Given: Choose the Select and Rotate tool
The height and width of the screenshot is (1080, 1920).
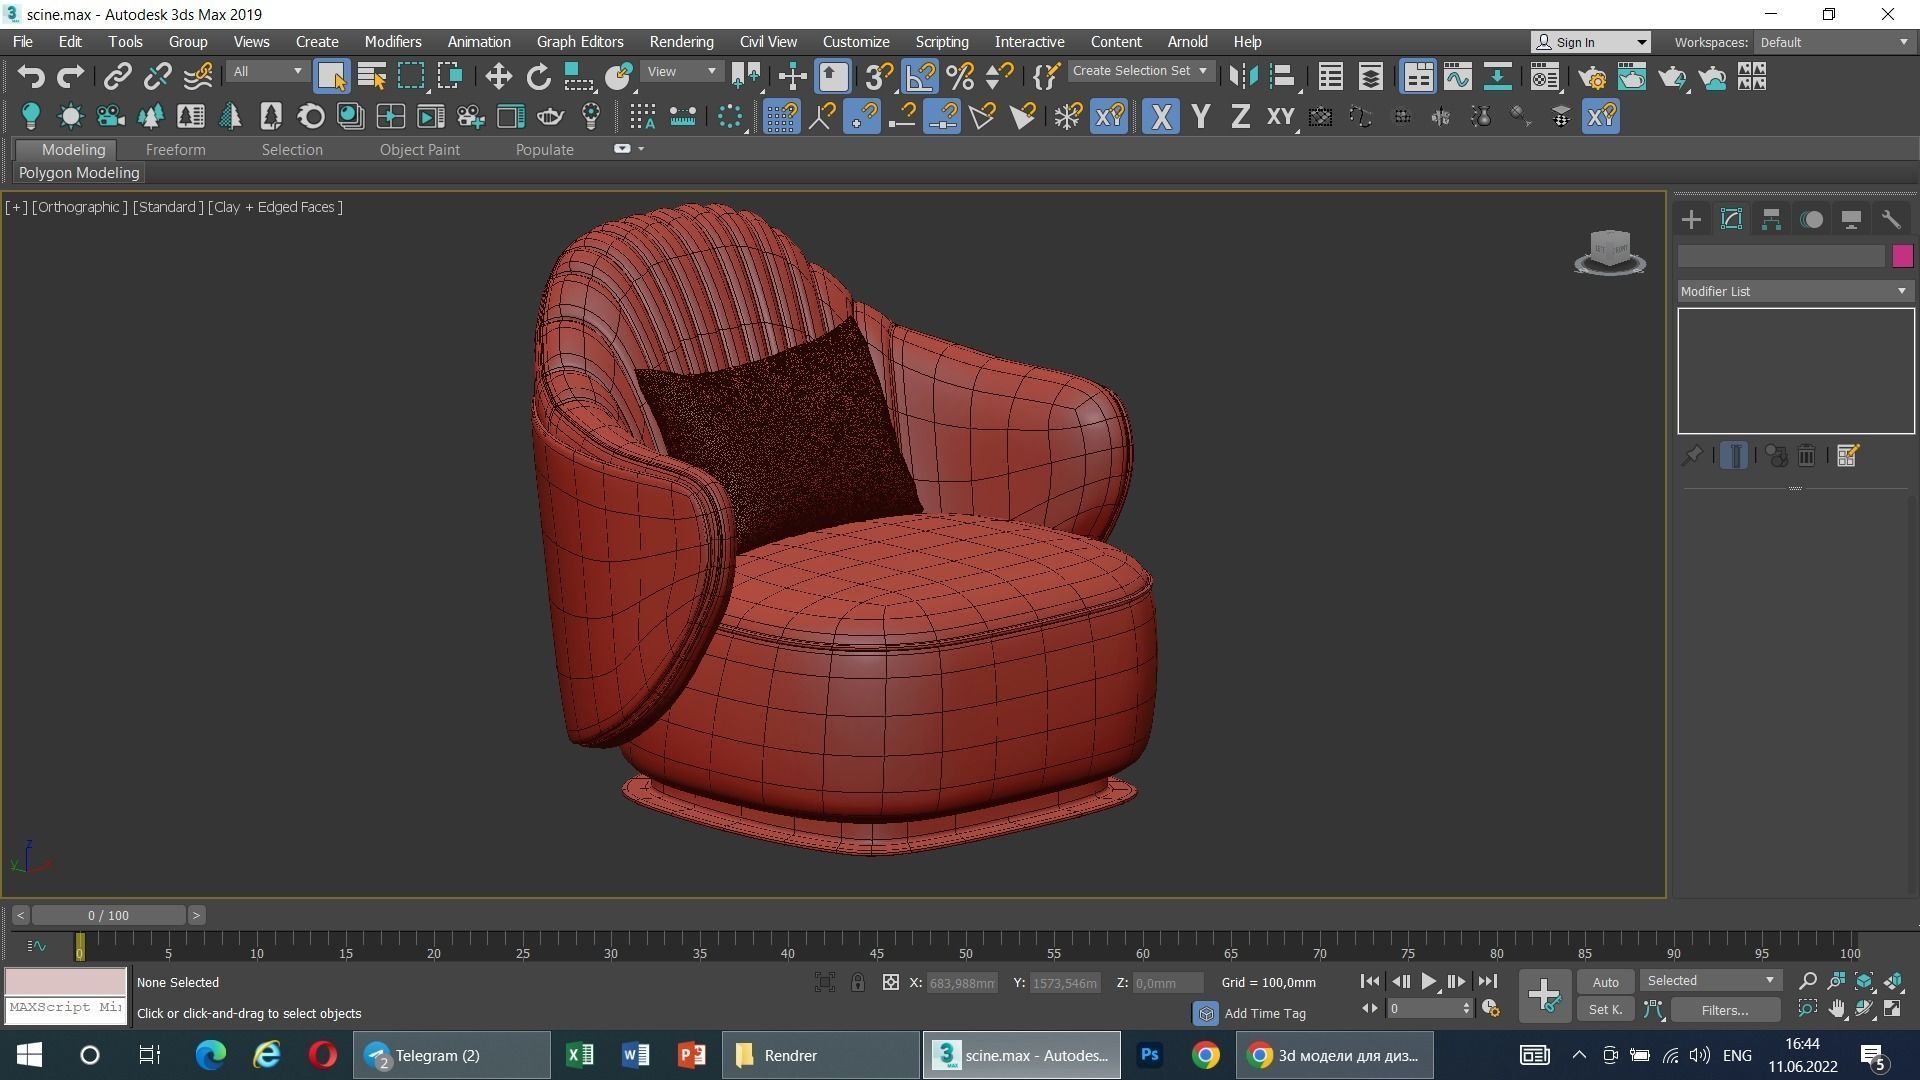Looking at the screenshot, I should [x=538, y=76].
